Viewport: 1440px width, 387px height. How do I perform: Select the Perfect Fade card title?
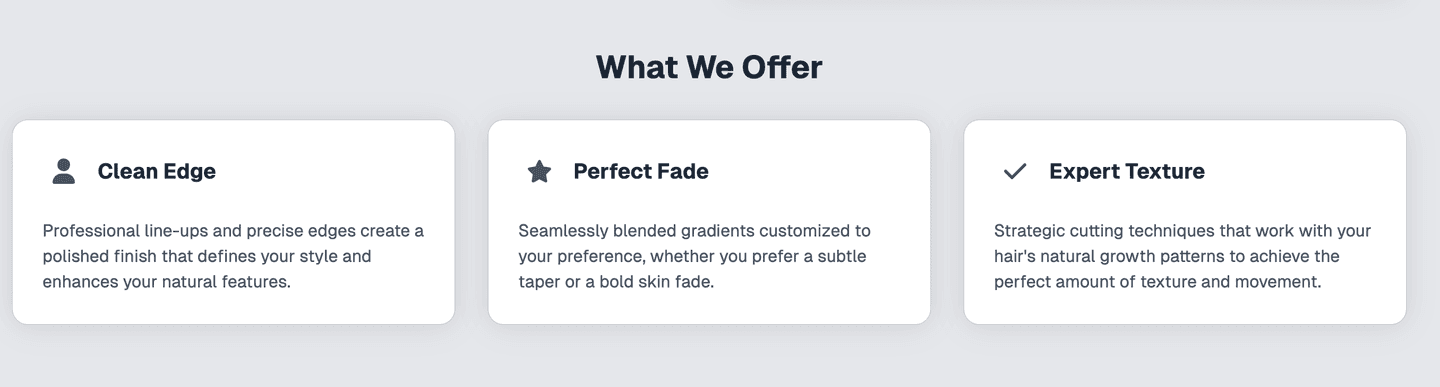[x=641, y=171]
